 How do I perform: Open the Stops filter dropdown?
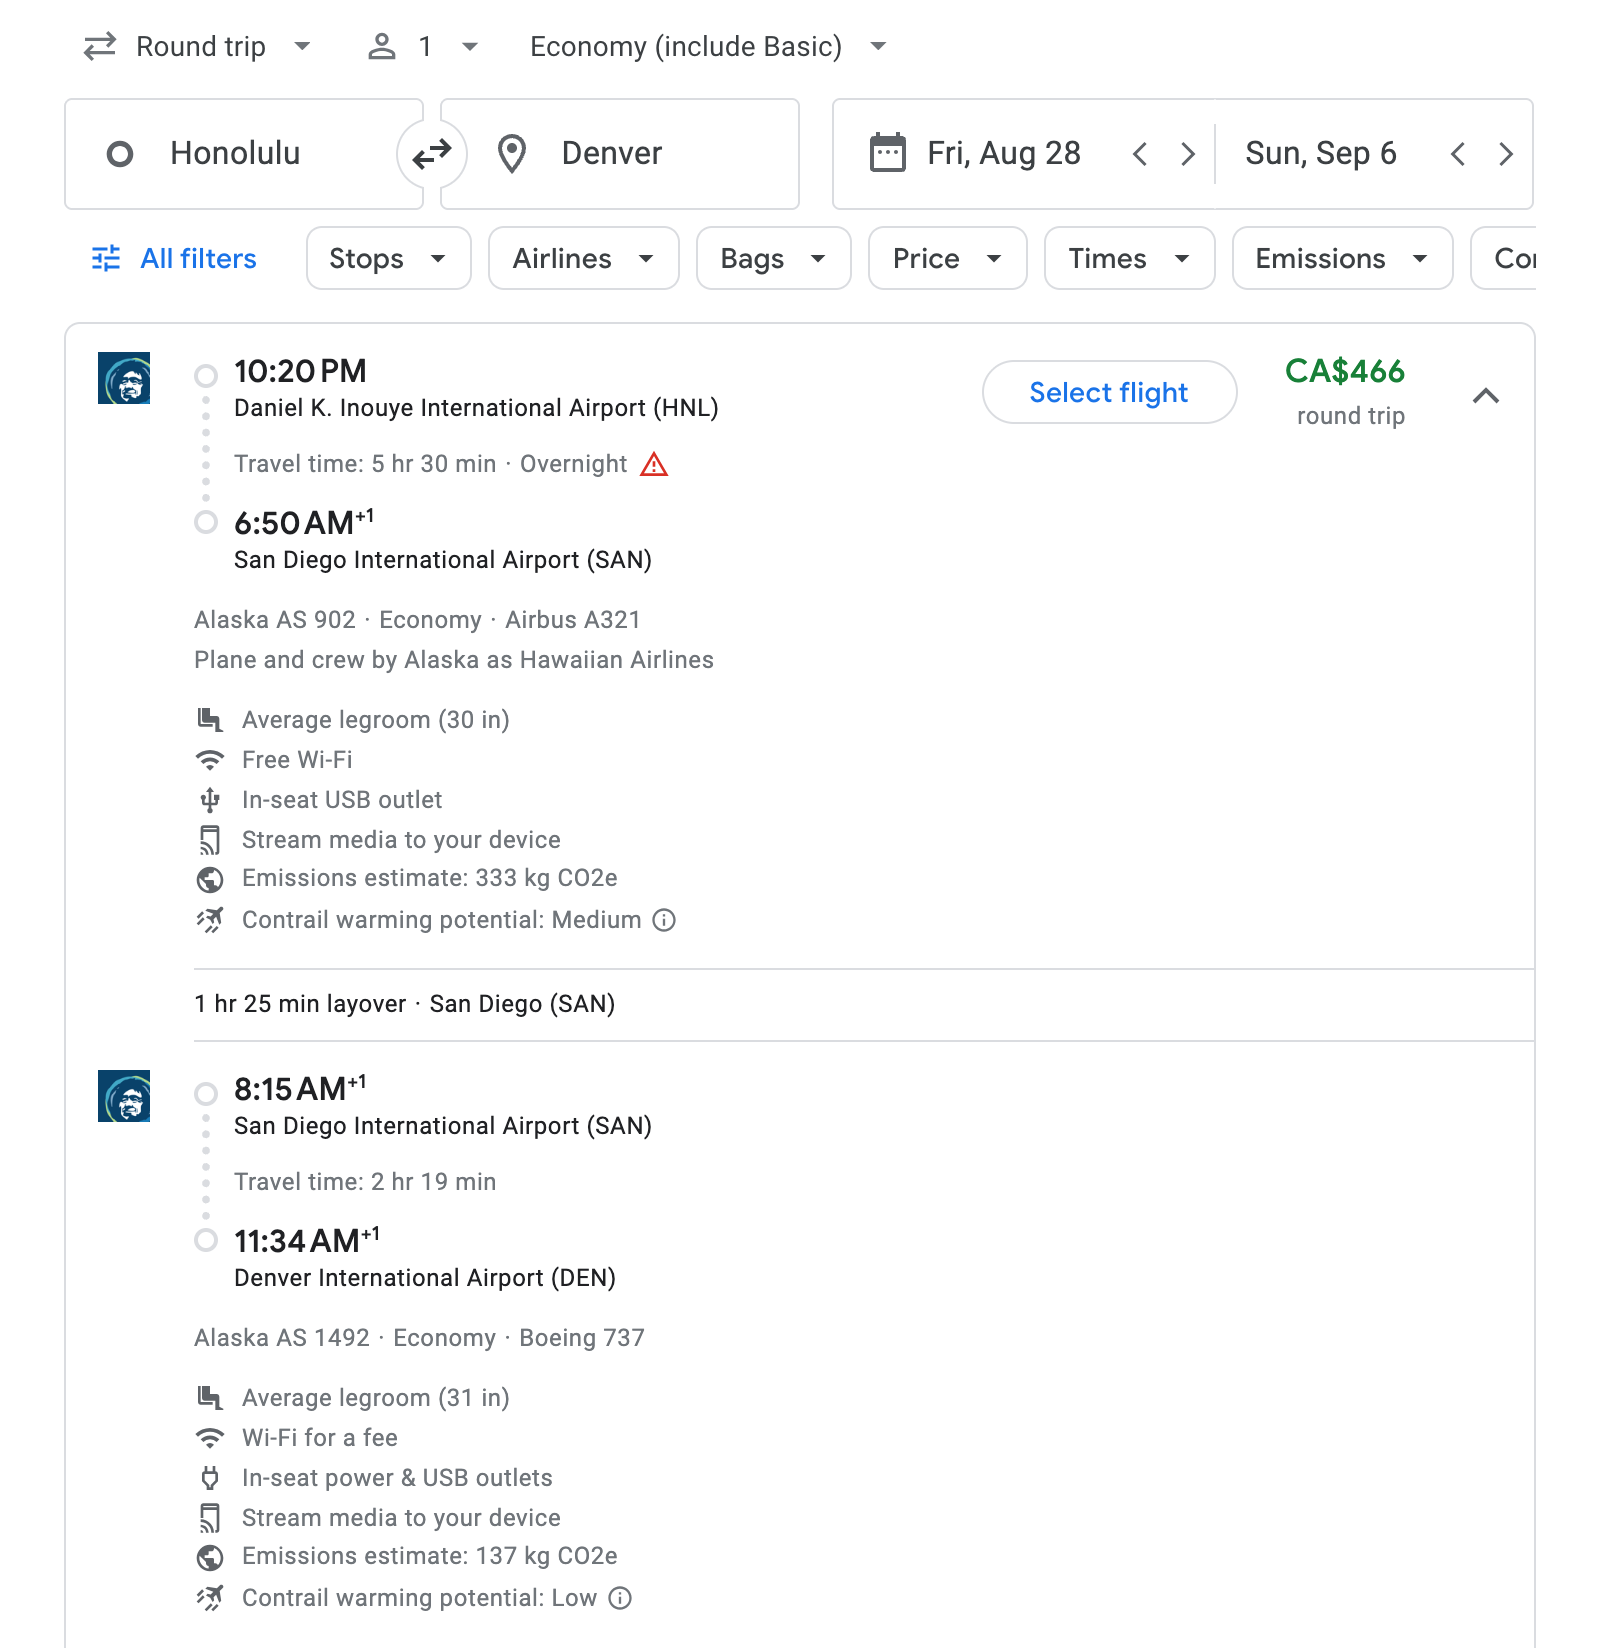click(388, 258)
